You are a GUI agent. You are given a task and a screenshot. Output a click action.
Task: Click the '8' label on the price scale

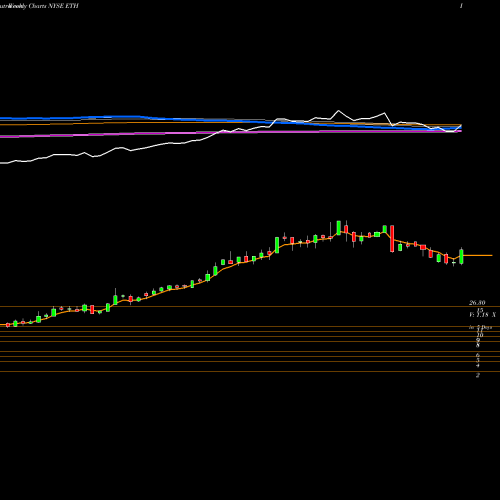(x=478, y=345)
